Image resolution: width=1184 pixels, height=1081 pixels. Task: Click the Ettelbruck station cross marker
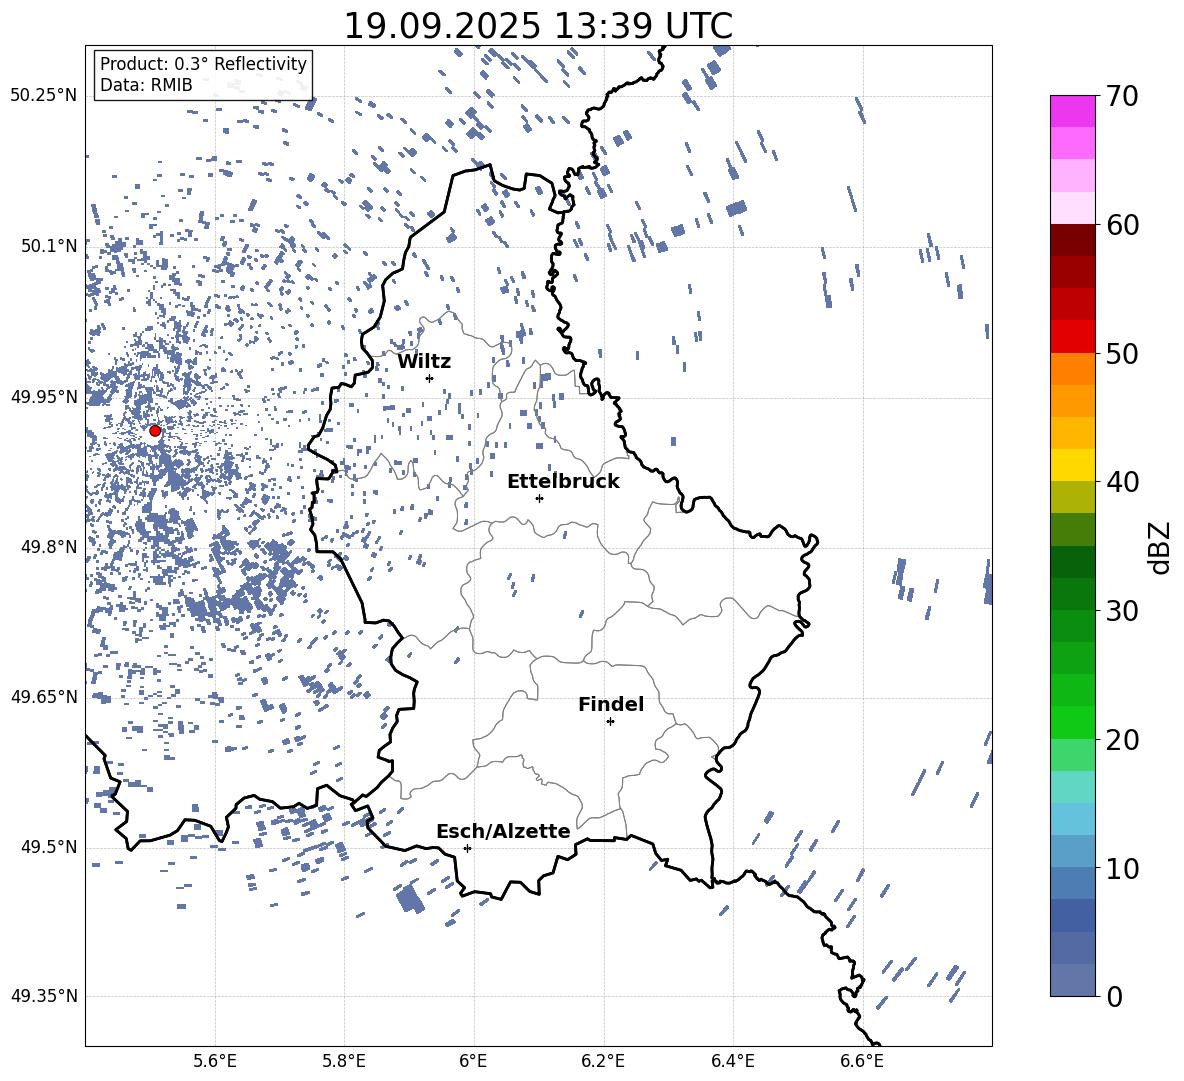(539, 498)
